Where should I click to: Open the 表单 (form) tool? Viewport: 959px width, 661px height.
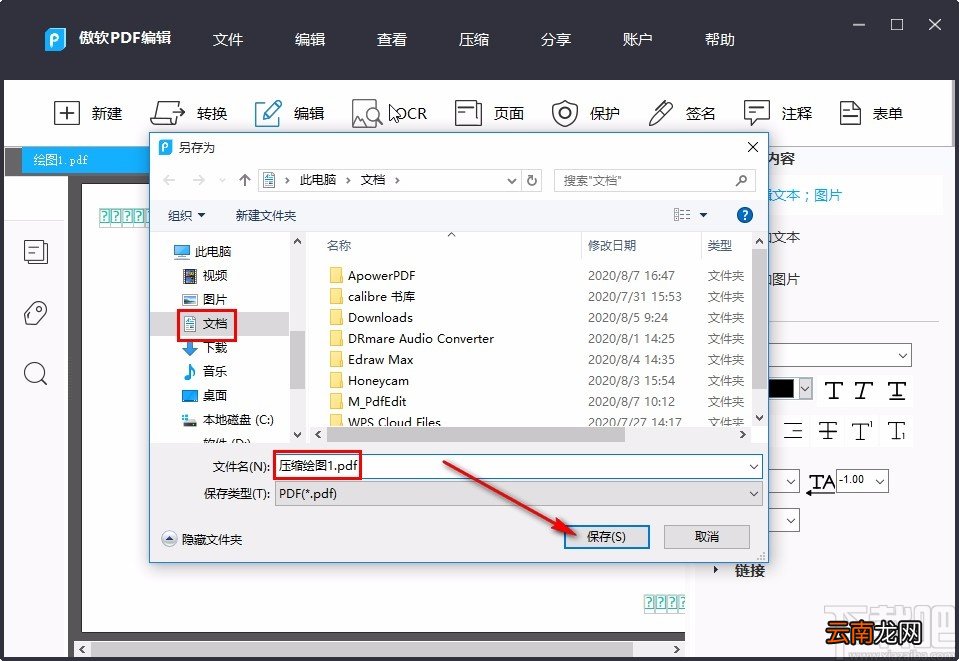point(871,113)
